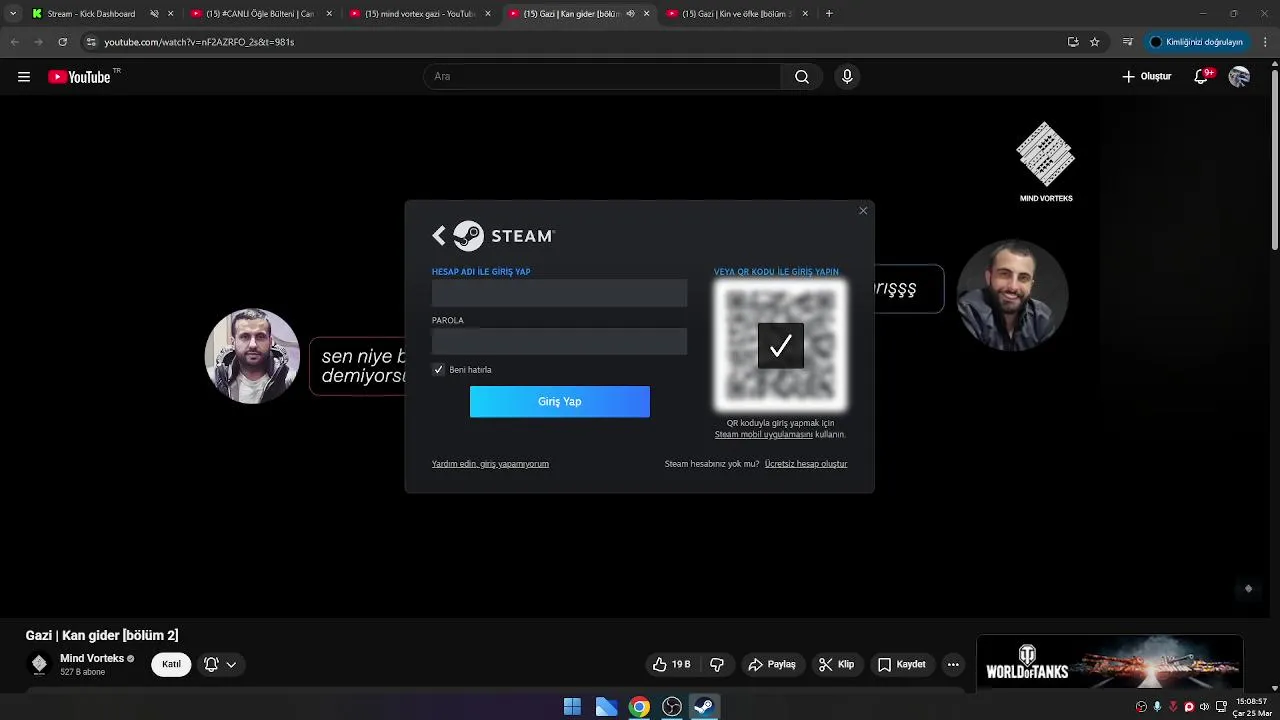Viewport: 1280px width, 720px height.
Task: Click the page vertical scrollbar
Action: point(1275,160)
